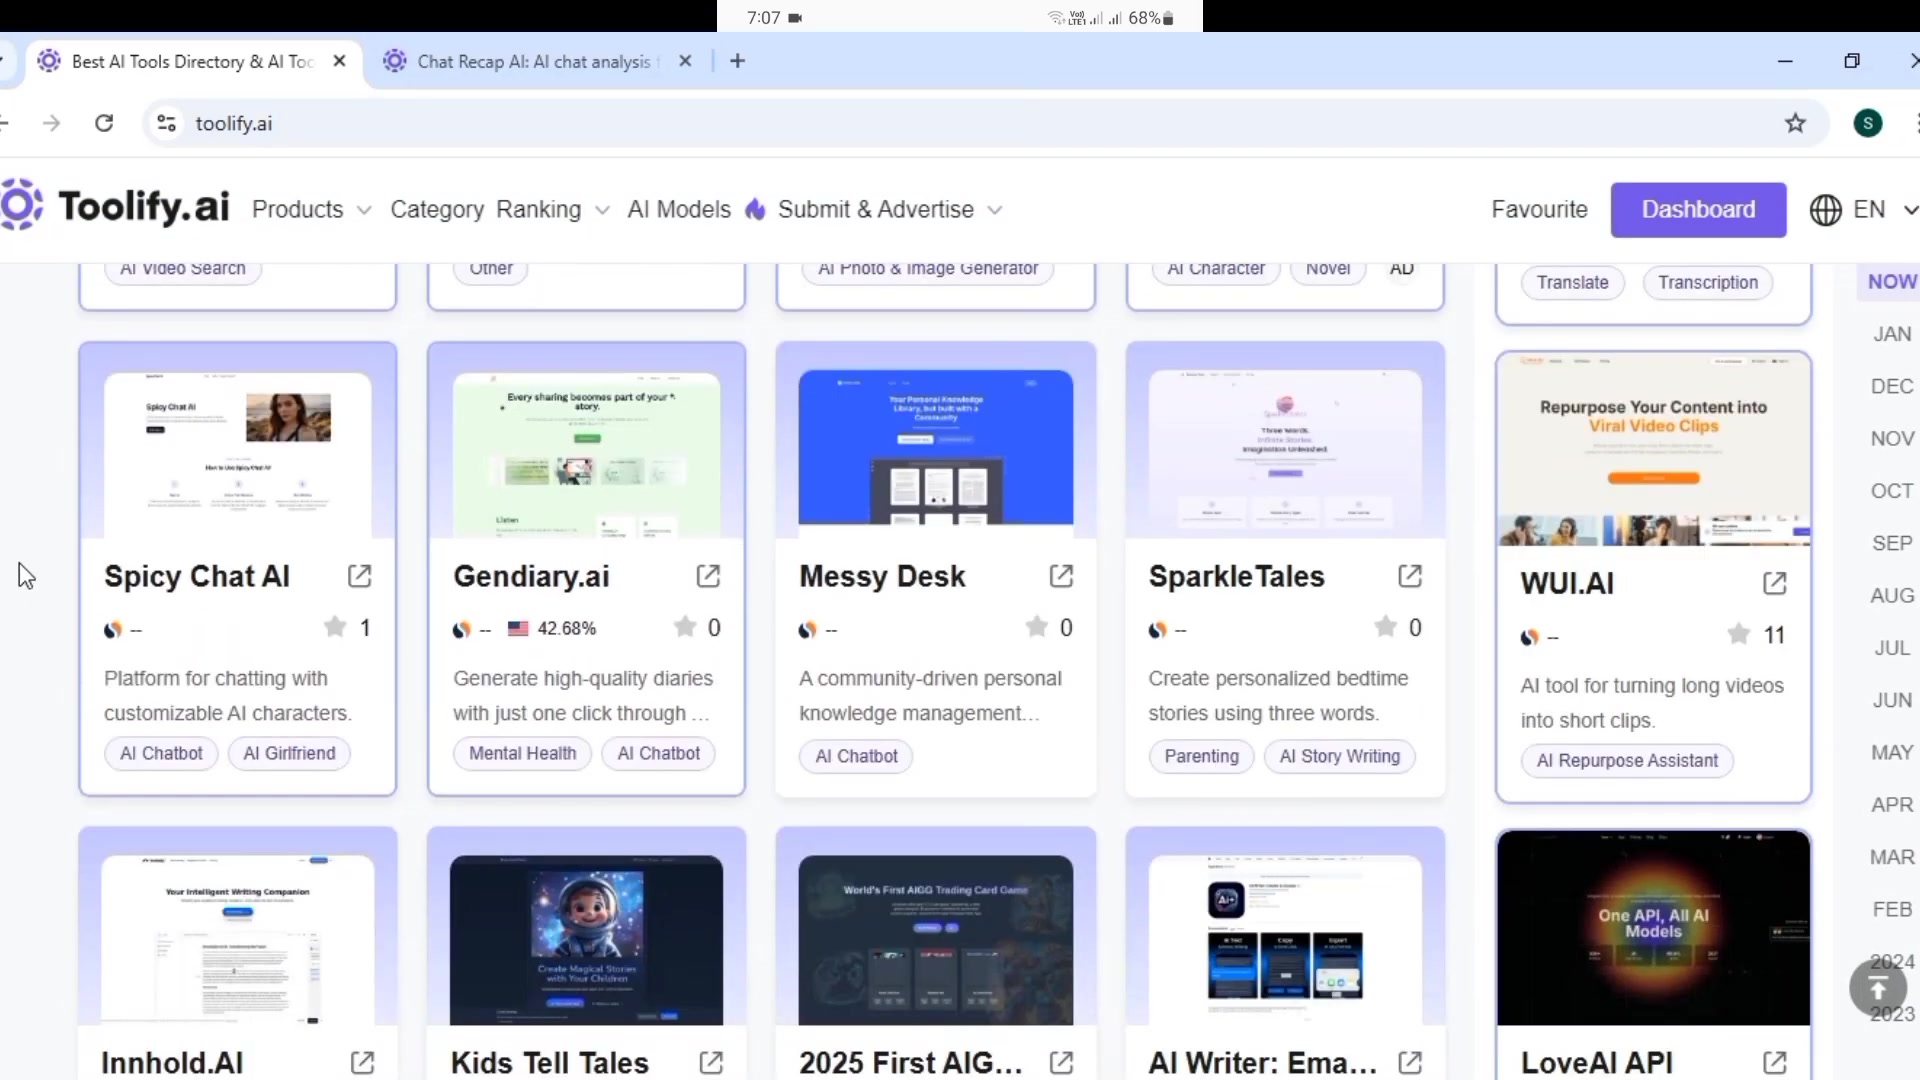
Task: Favorite Spicy Chat AI with star icon
Action: click(335, 627)
